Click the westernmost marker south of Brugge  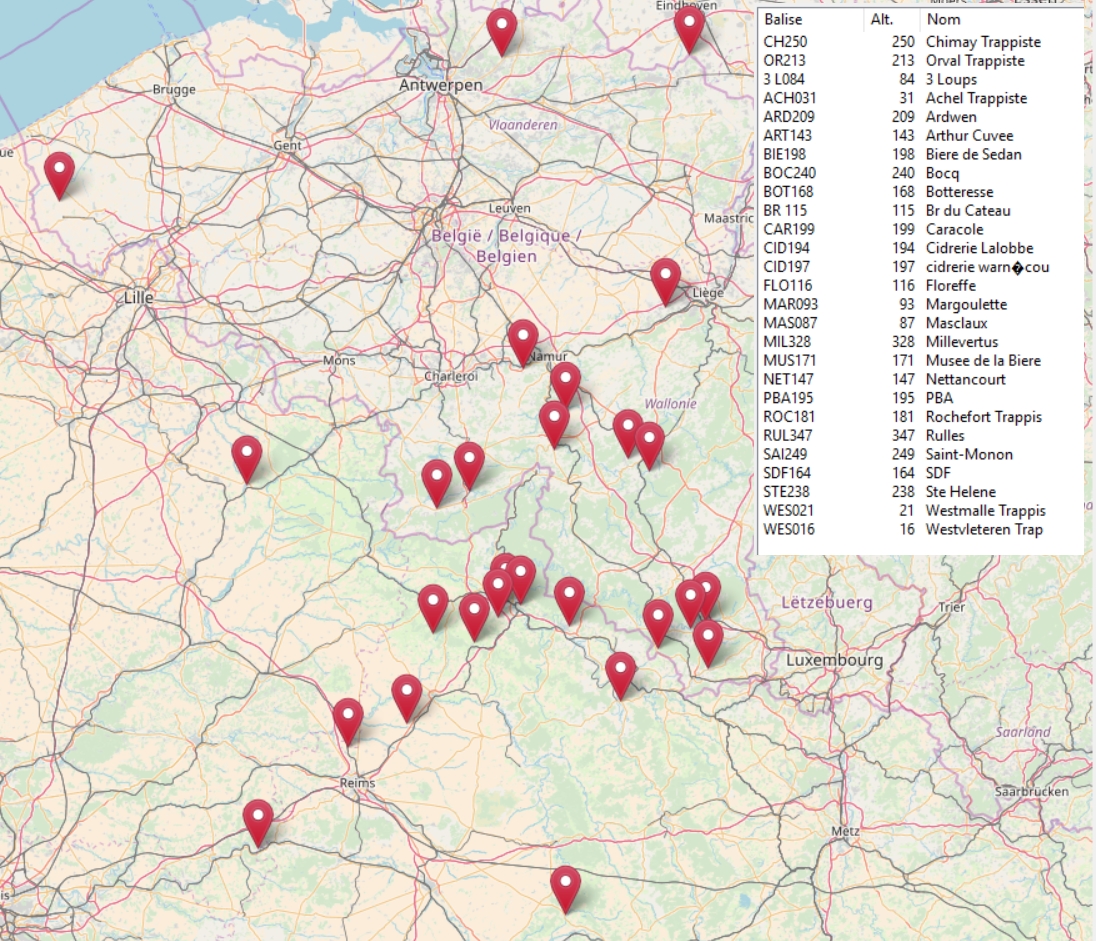pyautogui.click(x=60, y=172)
